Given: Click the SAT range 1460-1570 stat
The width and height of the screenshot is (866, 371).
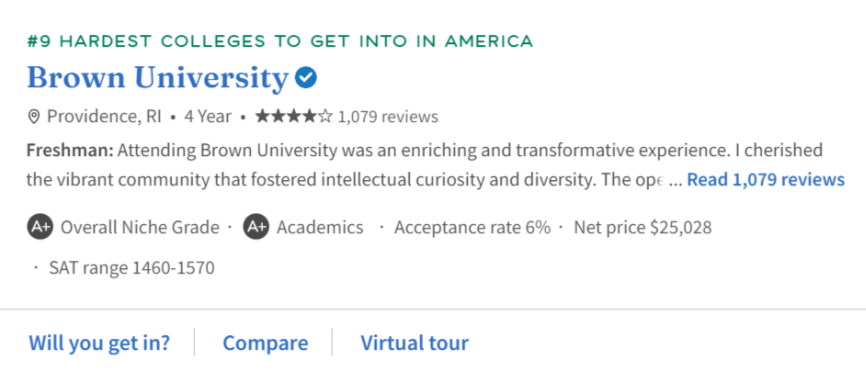Looking at the screenshot, I should click(x=131, y=268).
